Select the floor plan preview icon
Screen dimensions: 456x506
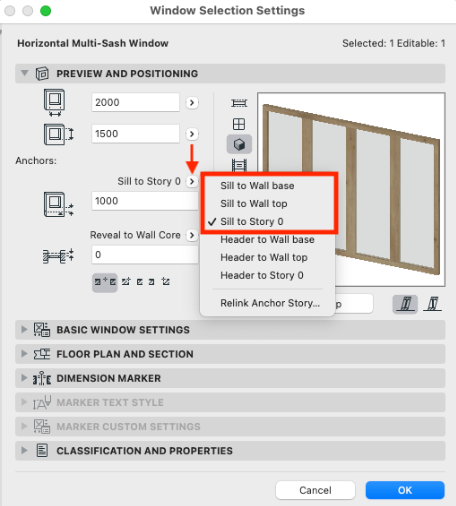239,103
